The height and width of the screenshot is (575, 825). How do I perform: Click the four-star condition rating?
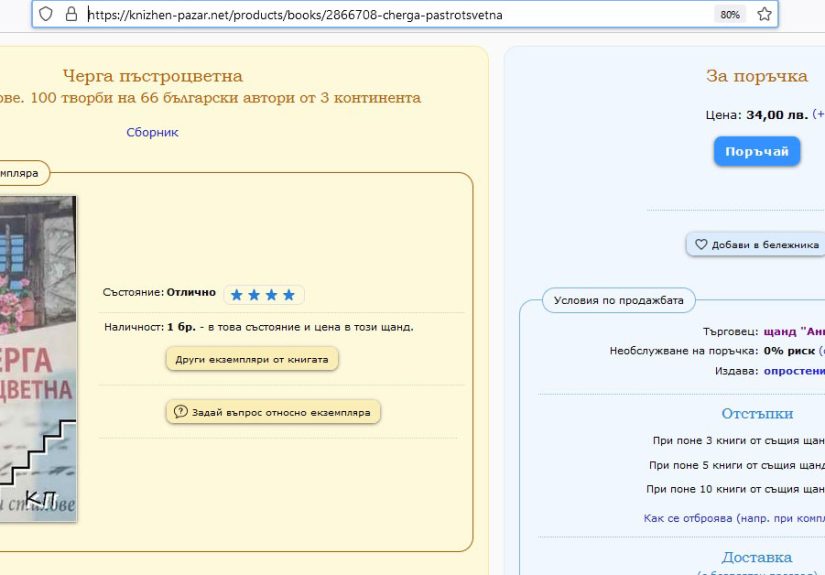pos(263,295)
